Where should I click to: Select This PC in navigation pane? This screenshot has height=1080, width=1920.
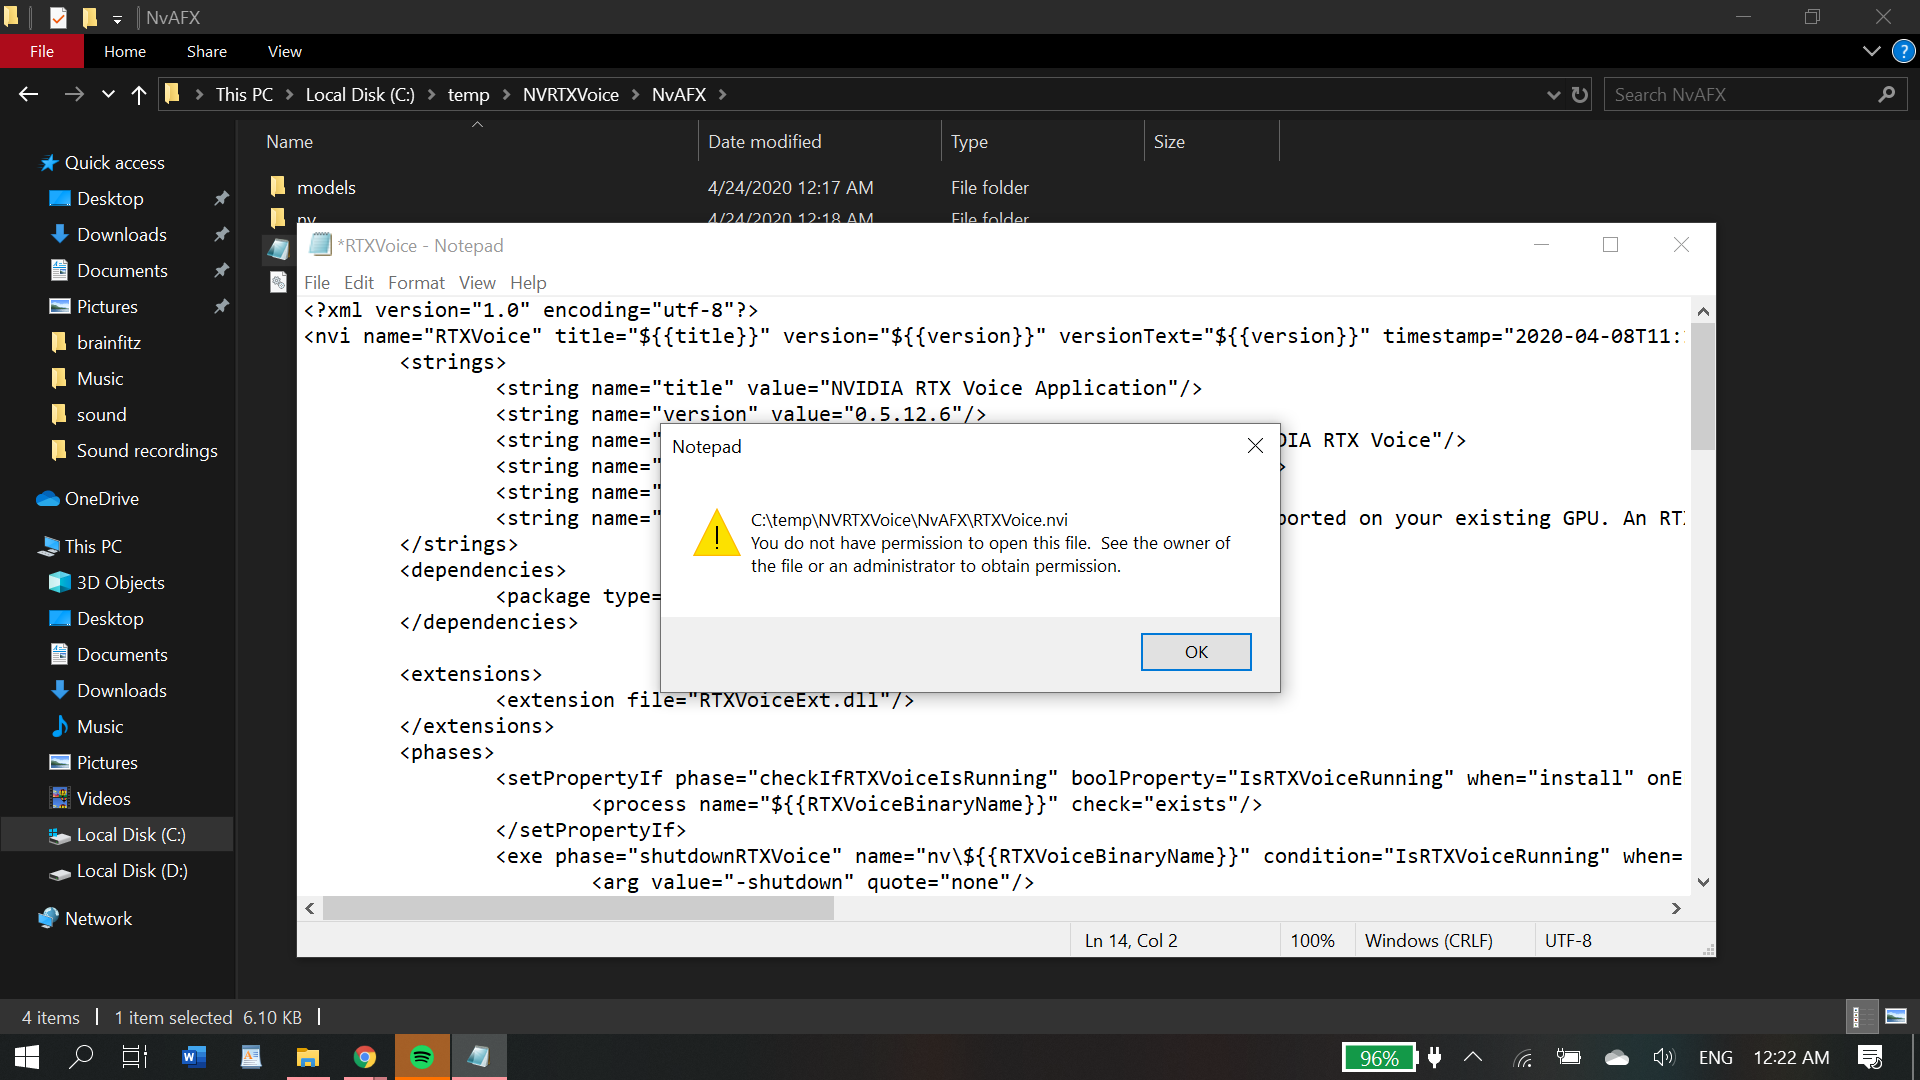tap(93, 546)
